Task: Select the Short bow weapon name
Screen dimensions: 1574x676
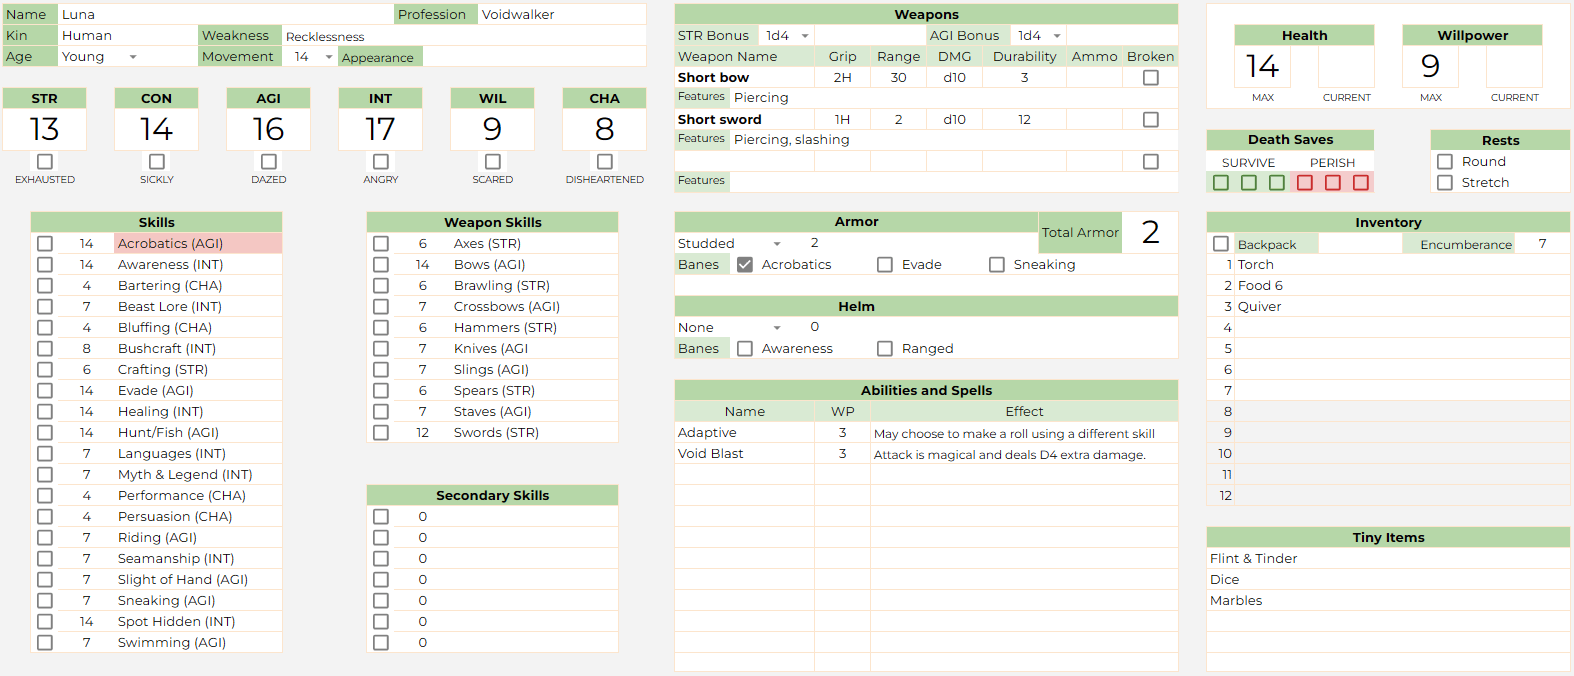Action: [713, 77]
